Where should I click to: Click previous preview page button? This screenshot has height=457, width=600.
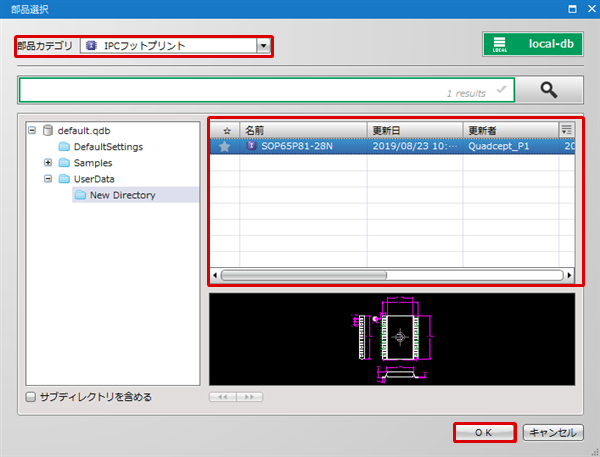[x=223, y=397]
